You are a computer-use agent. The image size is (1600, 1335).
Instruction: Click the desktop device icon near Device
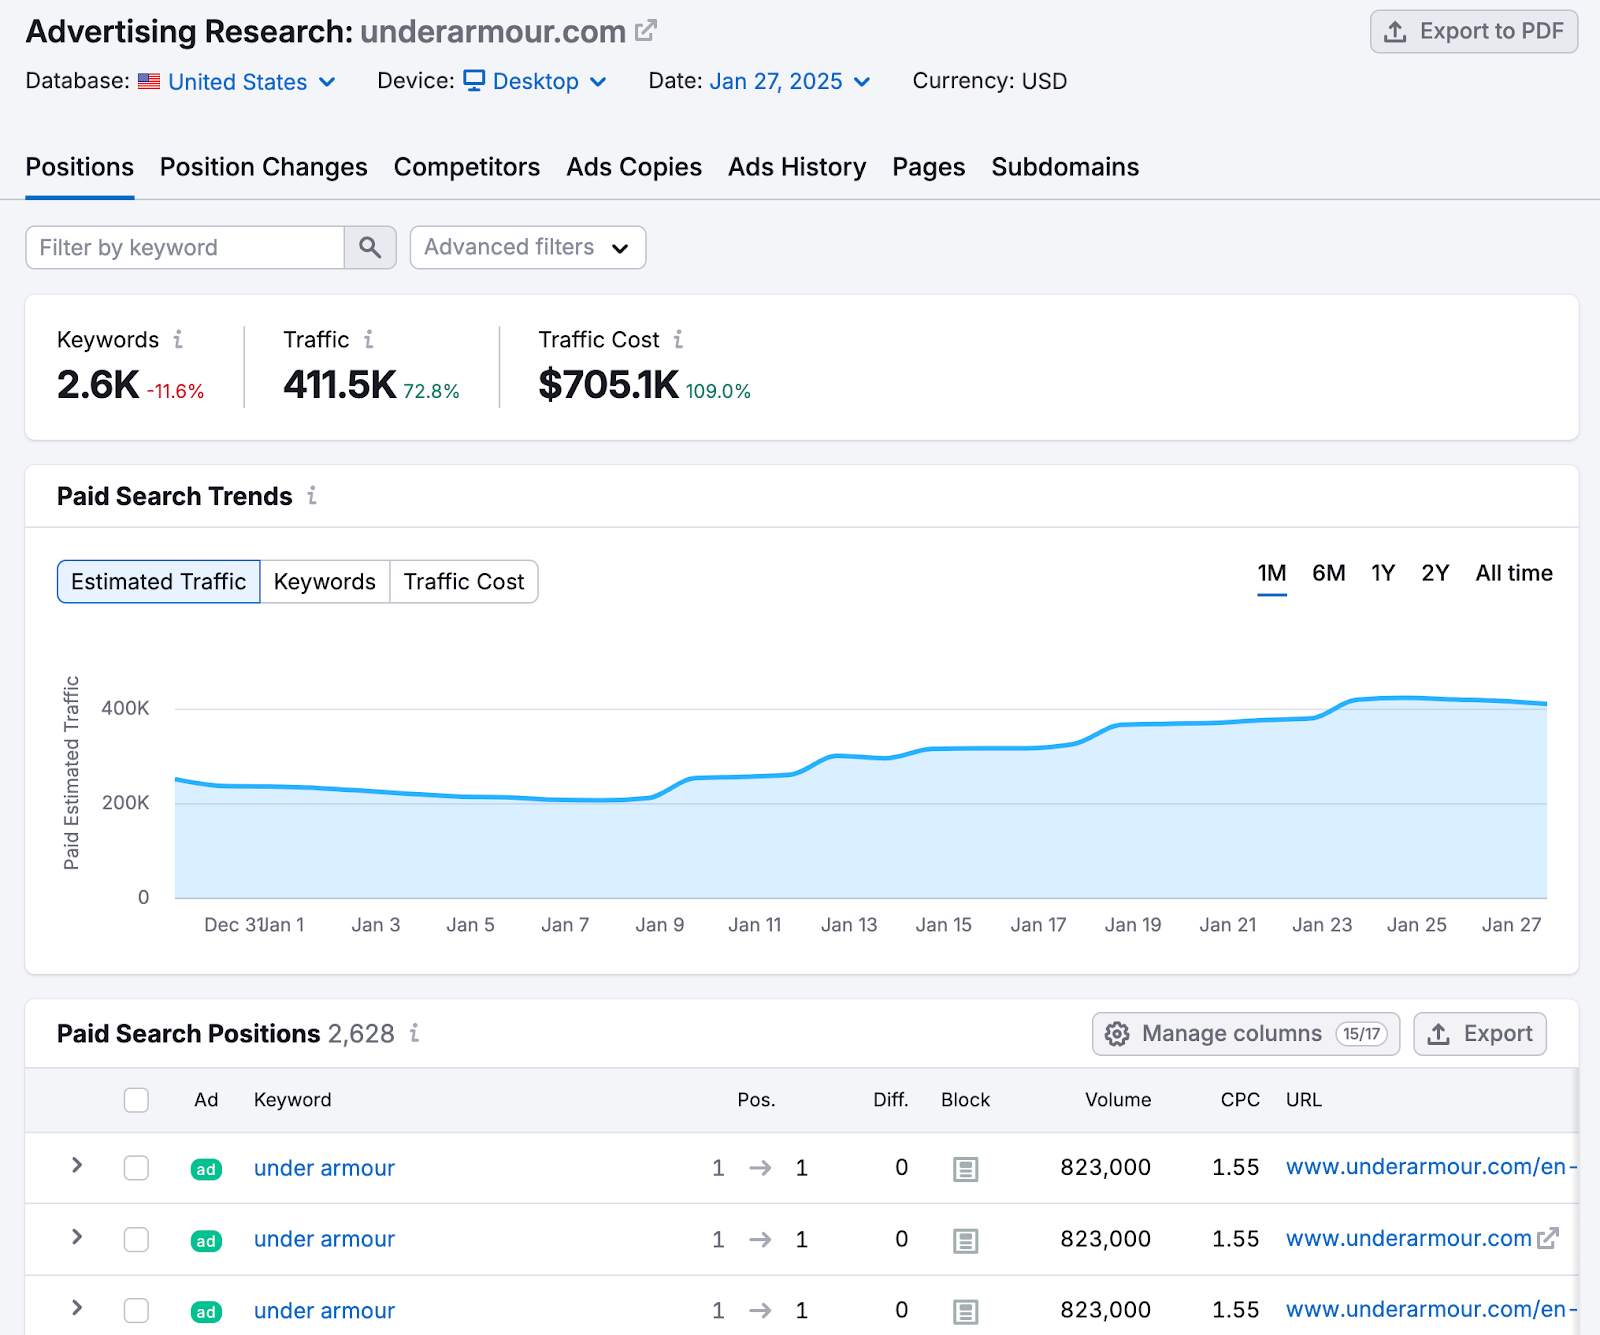click(474, 81)
